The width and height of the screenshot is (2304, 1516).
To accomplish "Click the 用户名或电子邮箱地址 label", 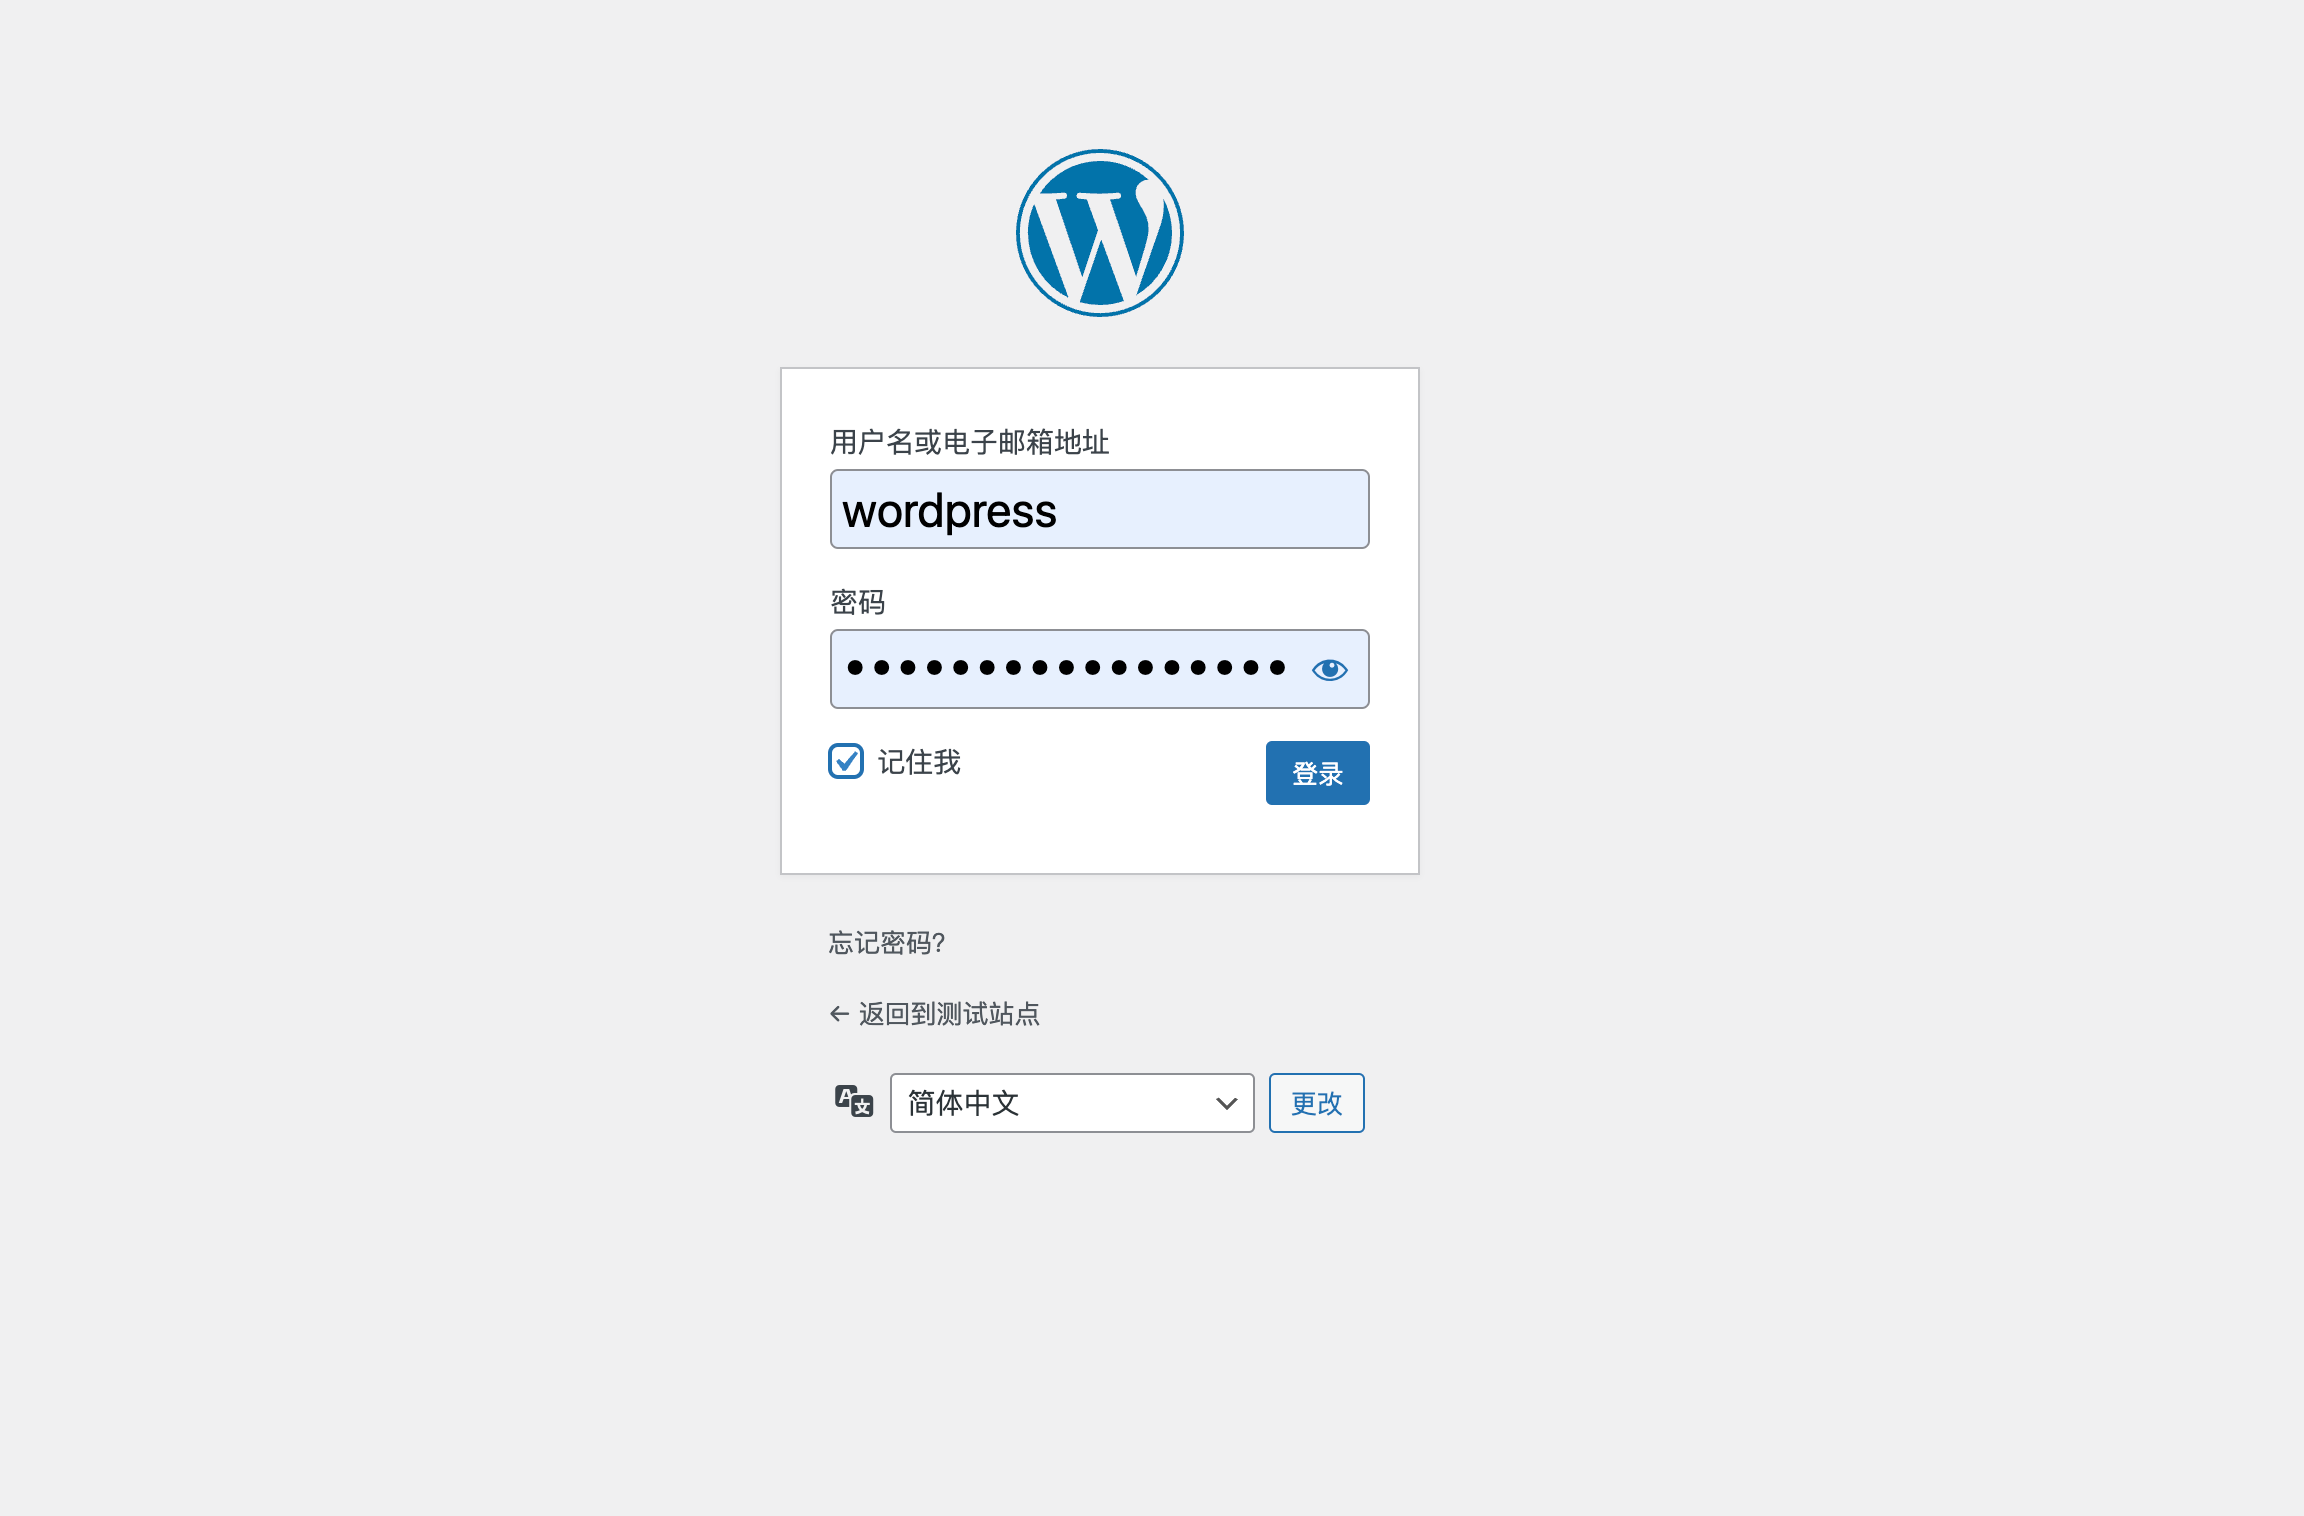I will (x=970, y=442).
